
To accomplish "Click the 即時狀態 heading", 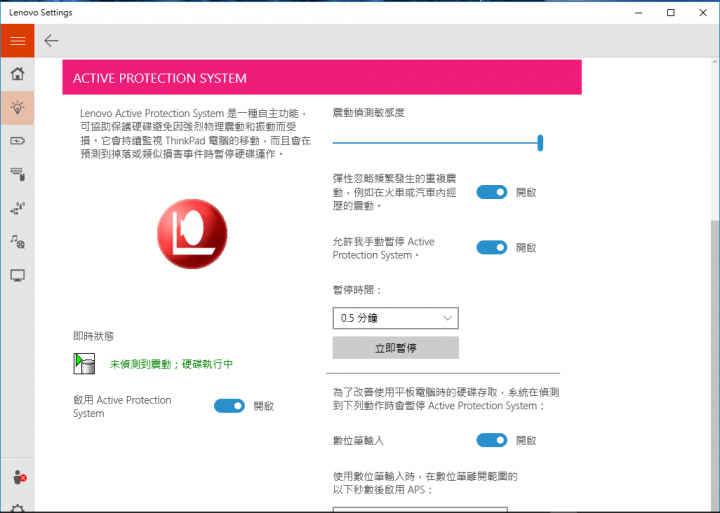I will [x=94, y=336].
